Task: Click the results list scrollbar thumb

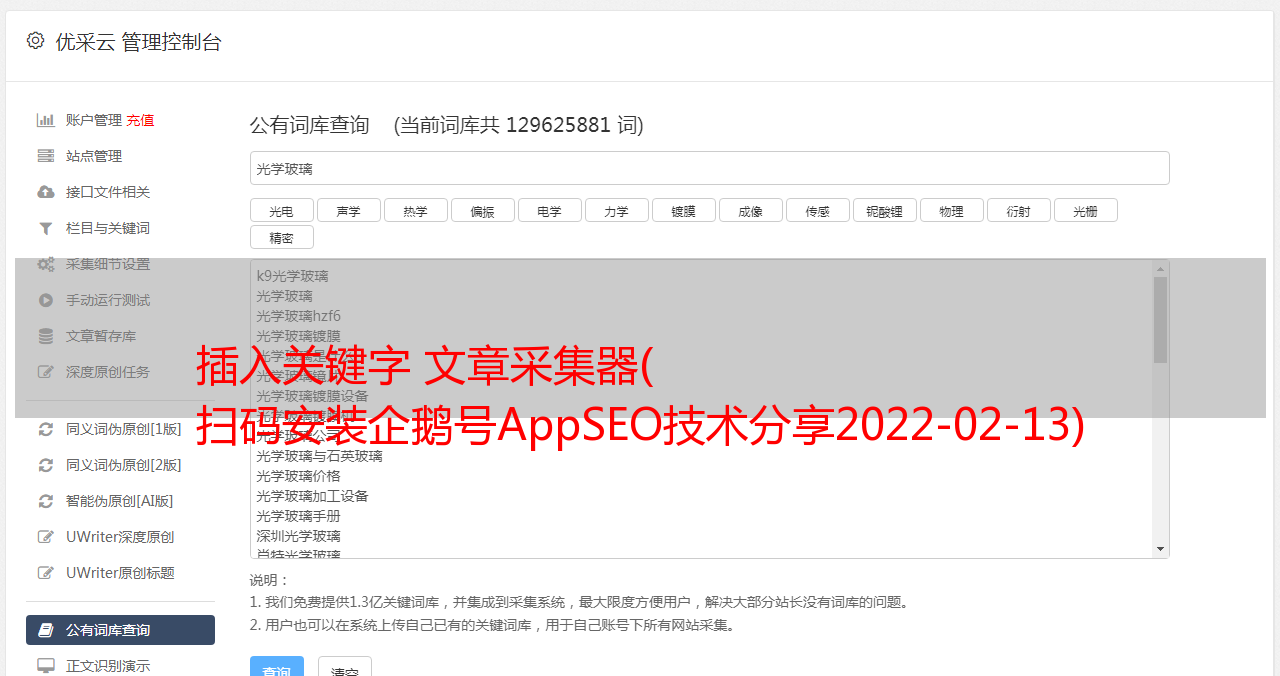Action: [1160, 319]
